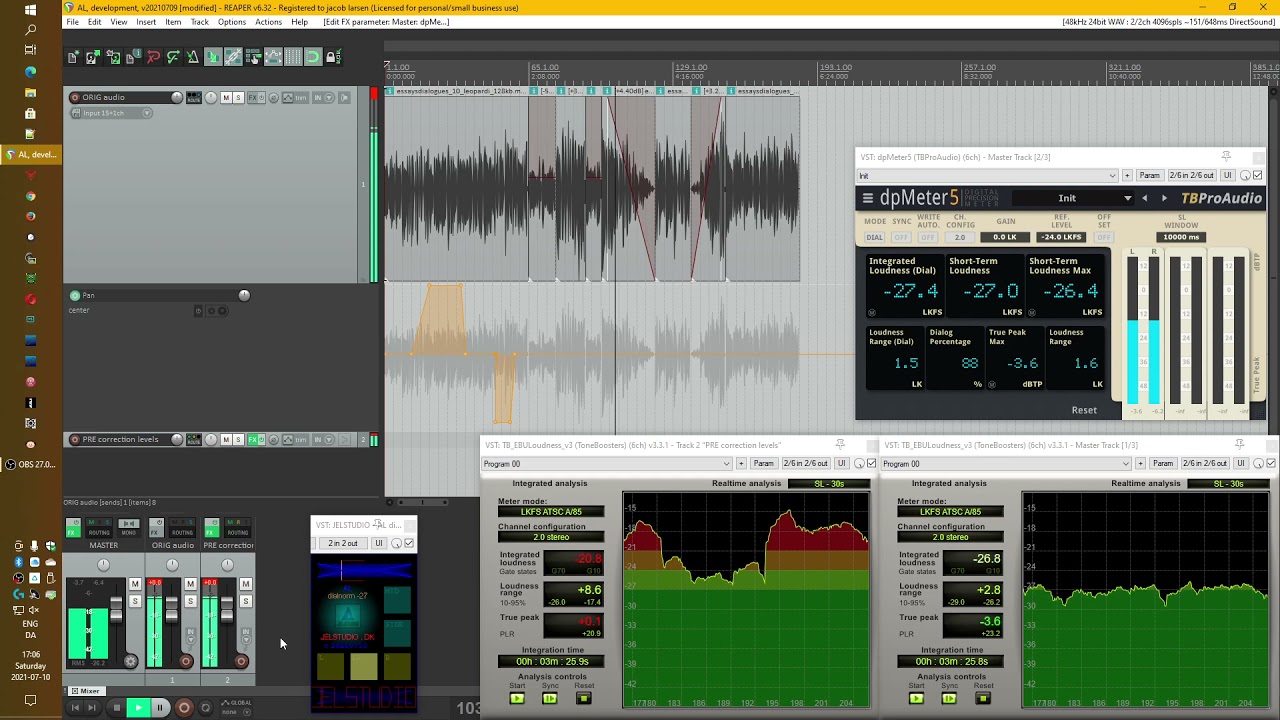Click the DIAL mode button in dpMeter5
Image resolution: width=1280 pixels, height=720 pixels.
pos(875,238)
